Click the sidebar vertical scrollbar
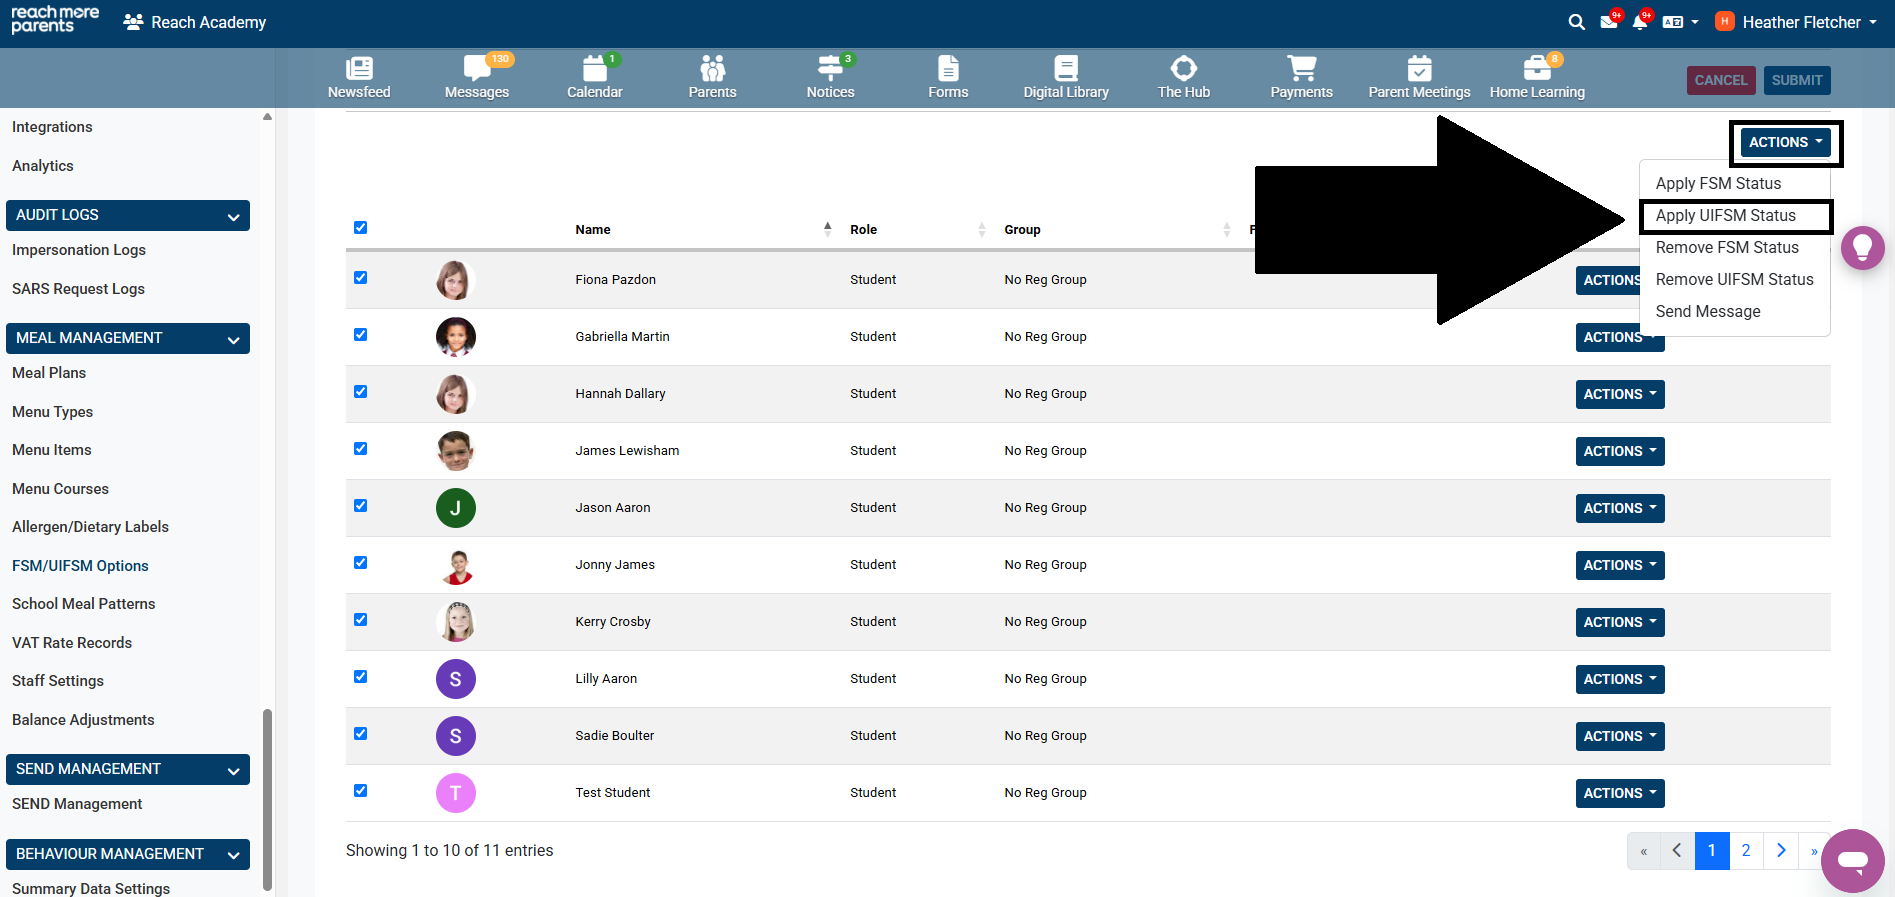 (267, 798)
